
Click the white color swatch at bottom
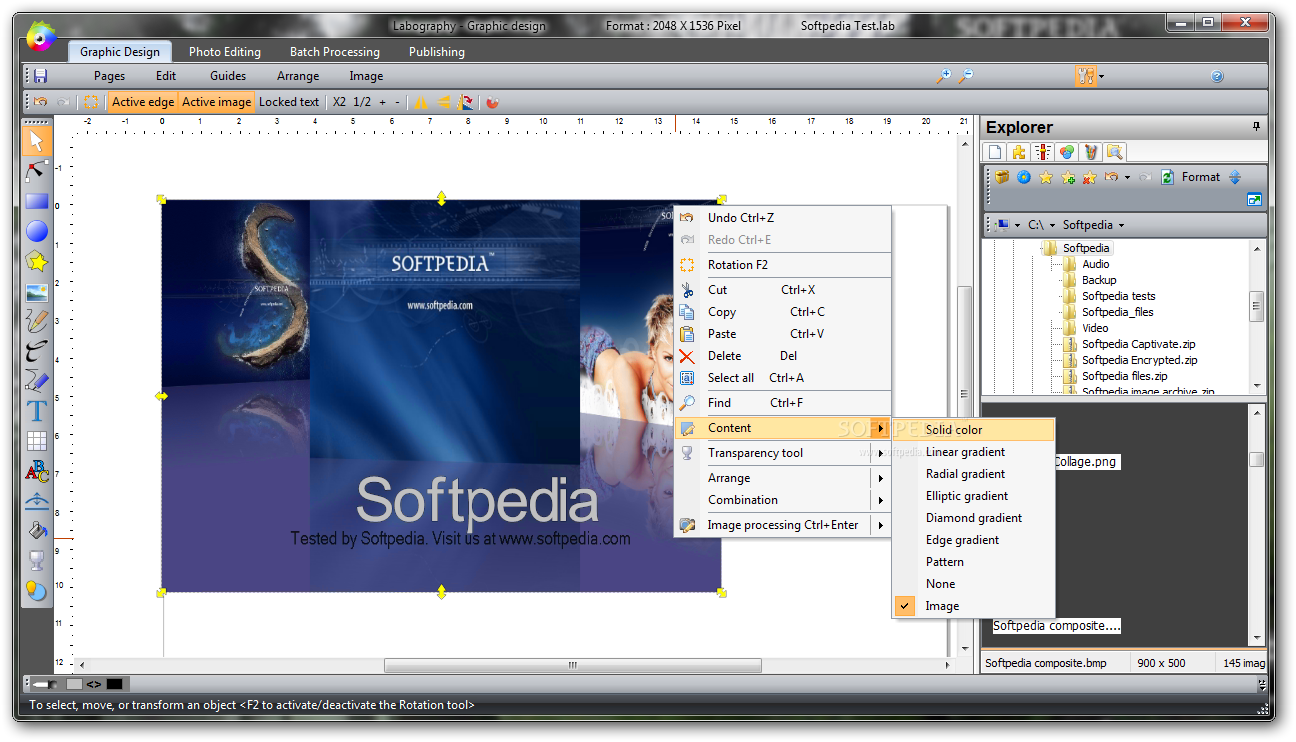pyautogui.click(x=74, y=684)
